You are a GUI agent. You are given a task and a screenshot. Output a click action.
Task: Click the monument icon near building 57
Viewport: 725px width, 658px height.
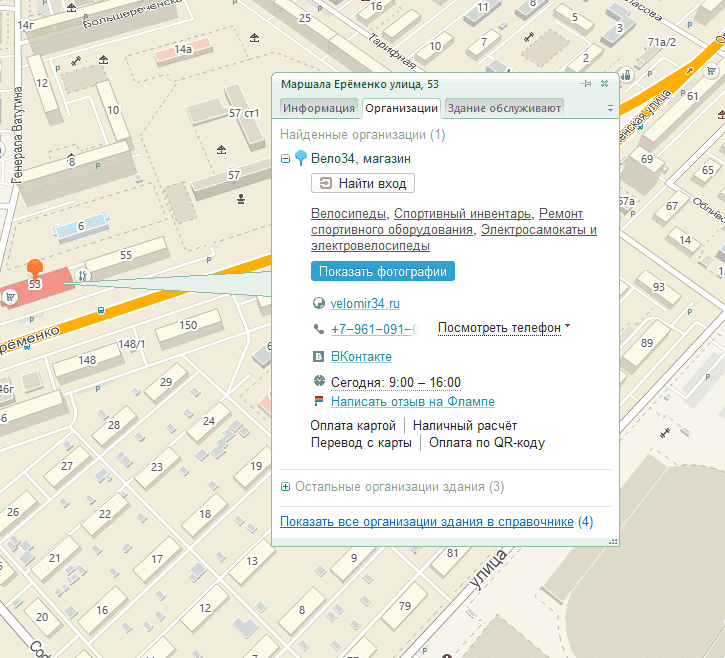click(241, 199)
